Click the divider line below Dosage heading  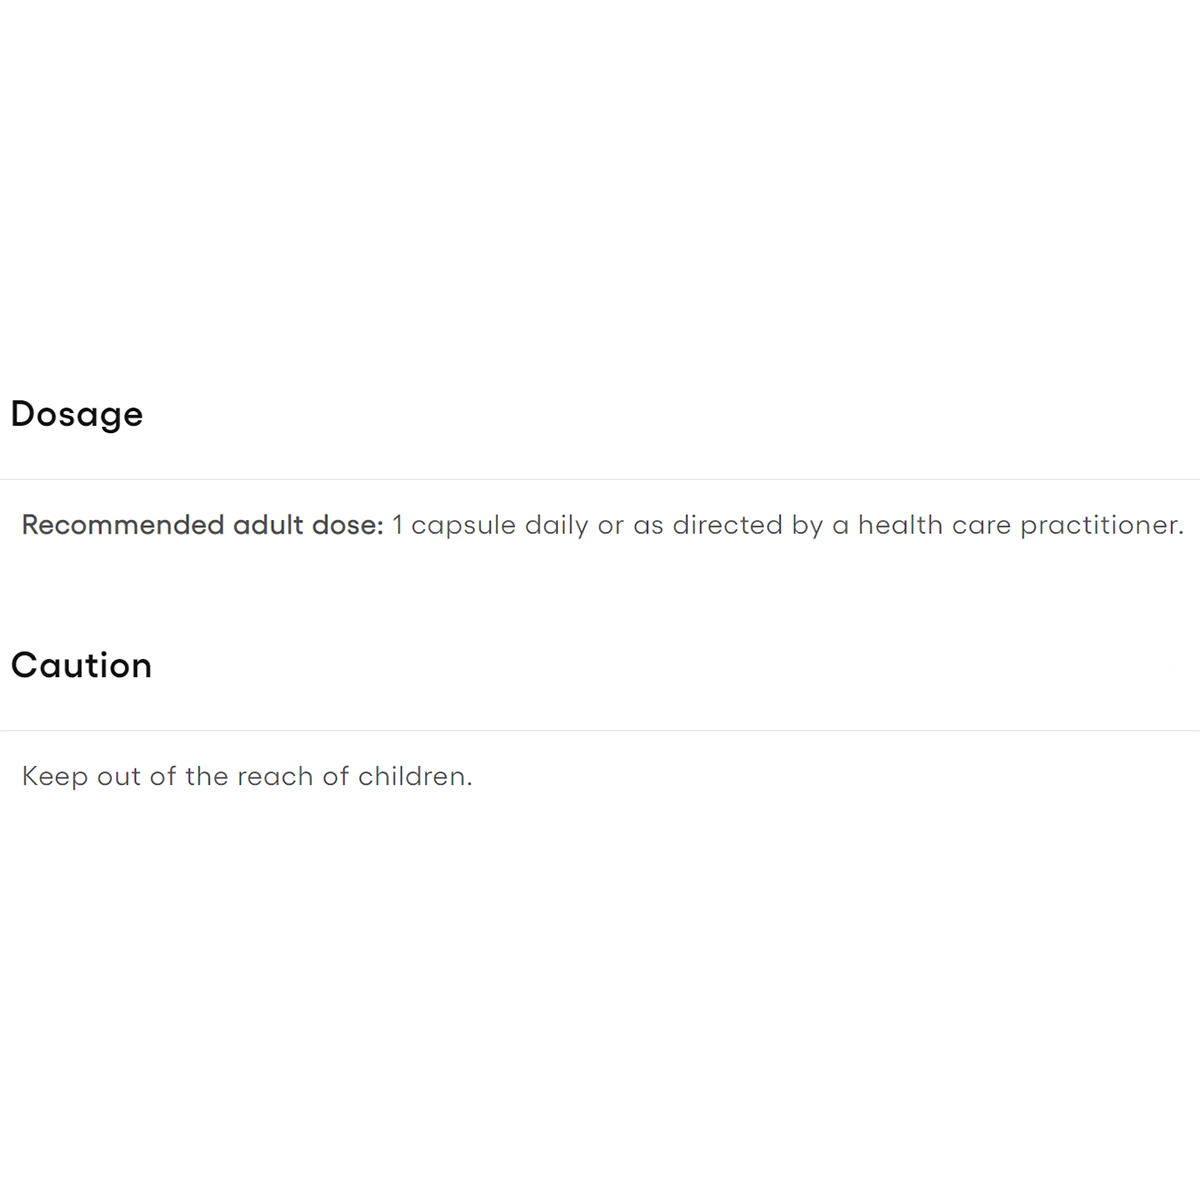(x=600, y=479)
